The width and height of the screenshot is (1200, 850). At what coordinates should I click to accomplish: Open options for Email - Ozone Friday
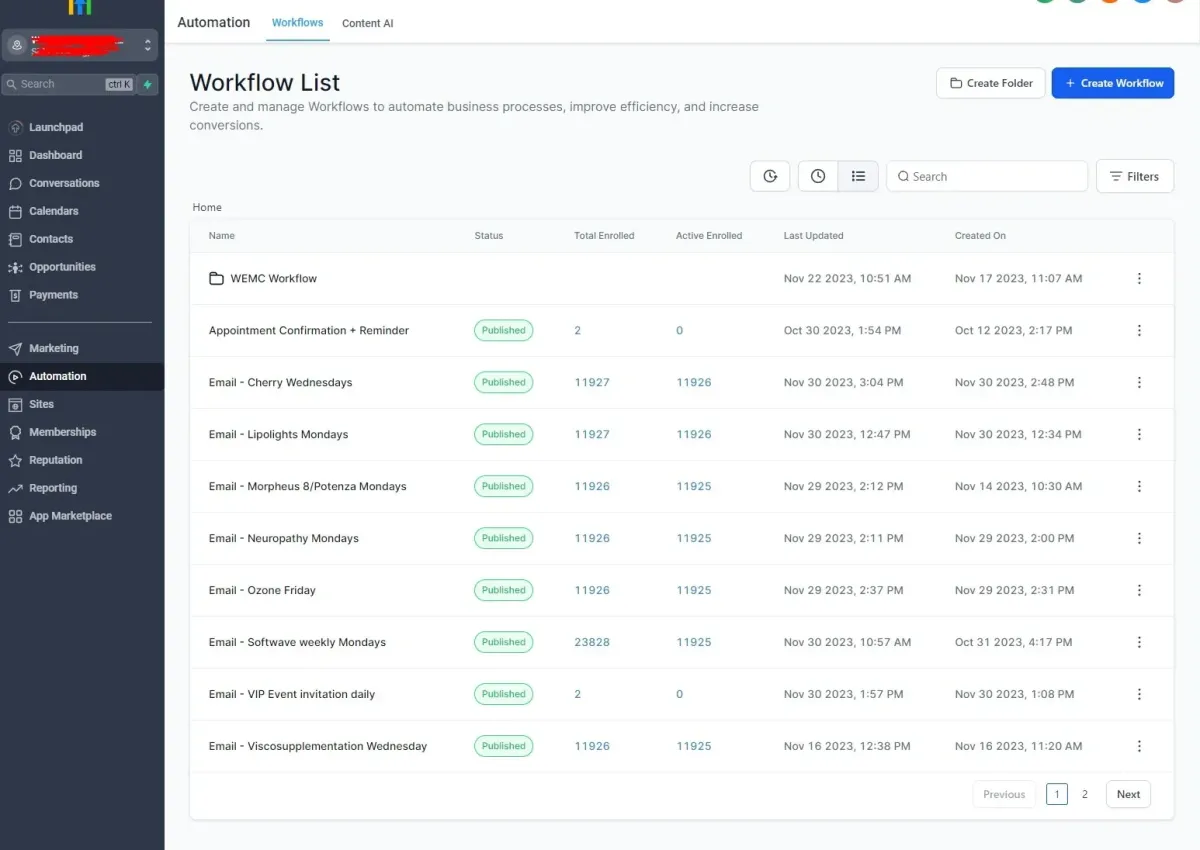(x=1139, y=590)
